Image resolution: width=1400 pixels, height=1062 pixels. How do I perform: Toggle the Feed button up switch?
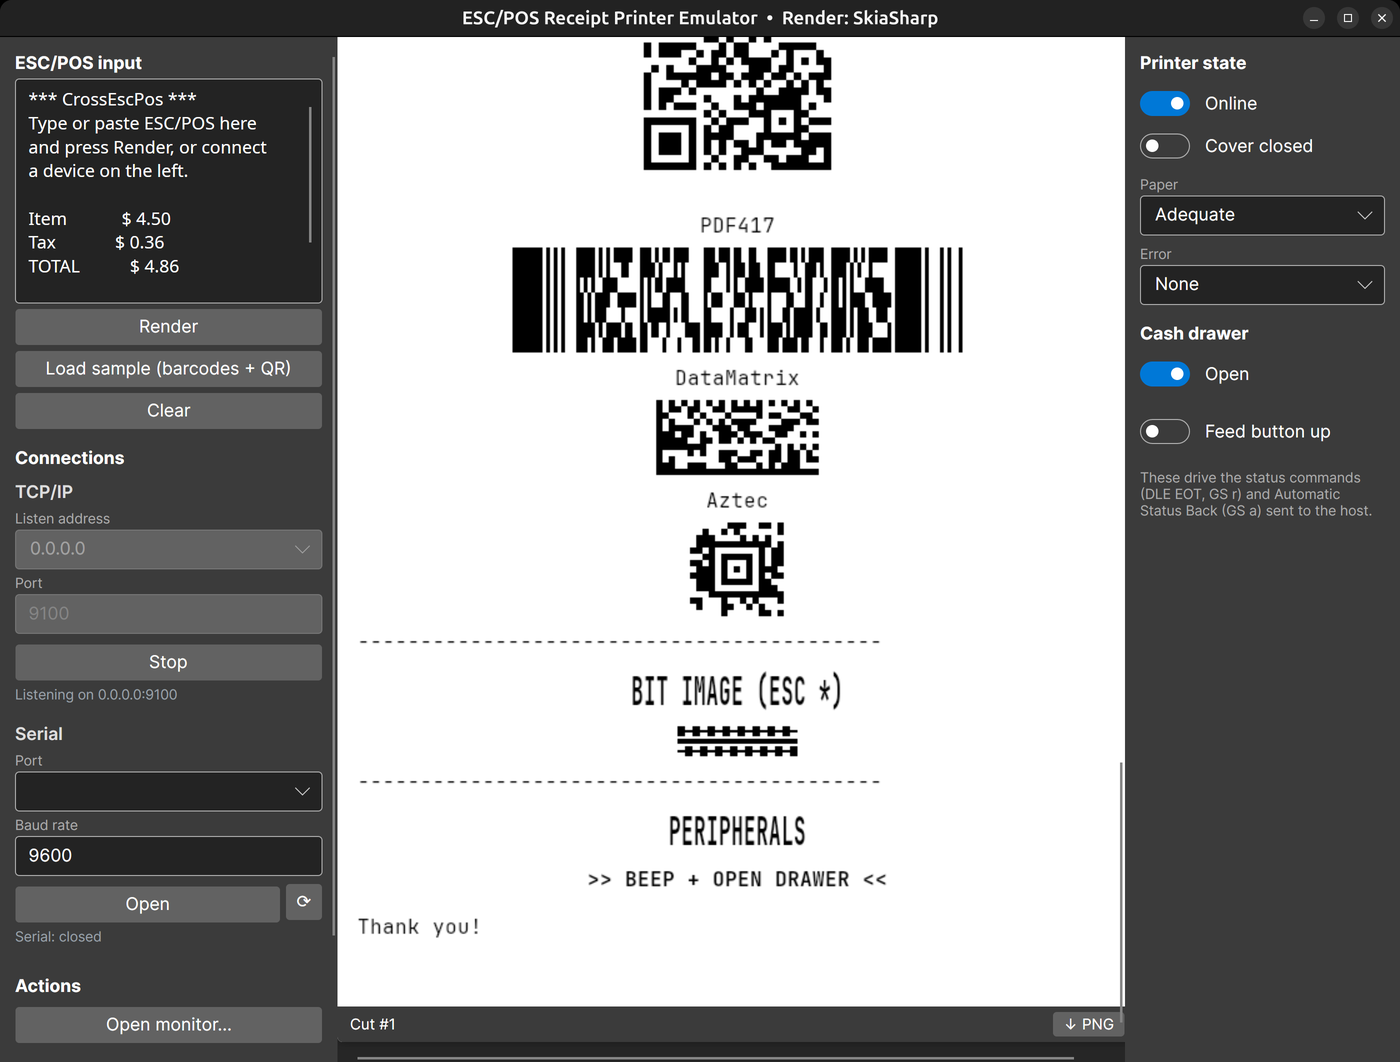1165,431
